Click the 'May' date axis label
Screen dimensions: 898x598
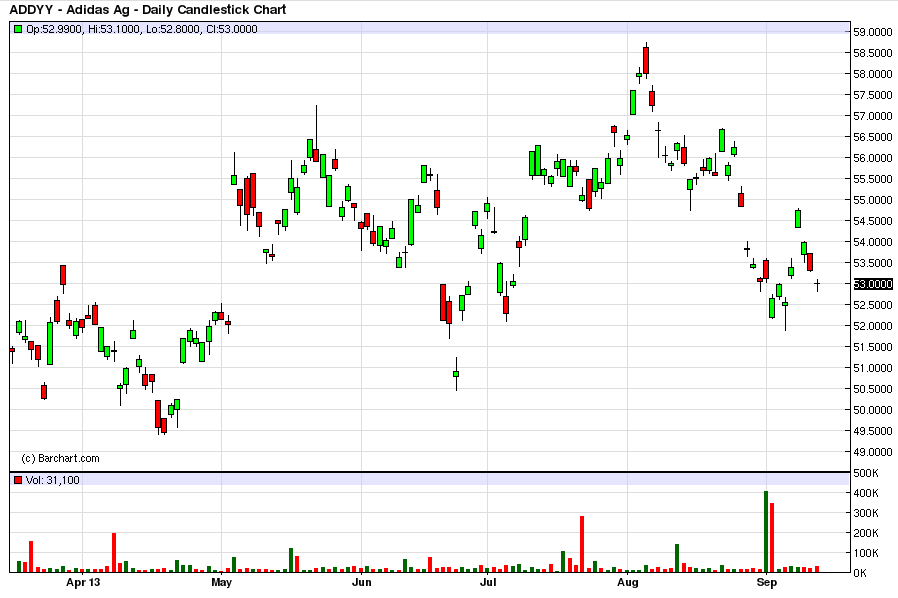[222, 583]
